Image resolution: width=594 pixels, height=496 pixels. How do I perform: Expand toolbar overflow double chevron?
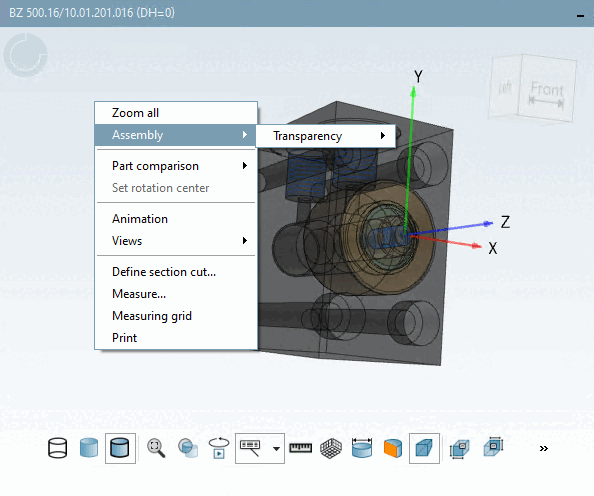544,449
